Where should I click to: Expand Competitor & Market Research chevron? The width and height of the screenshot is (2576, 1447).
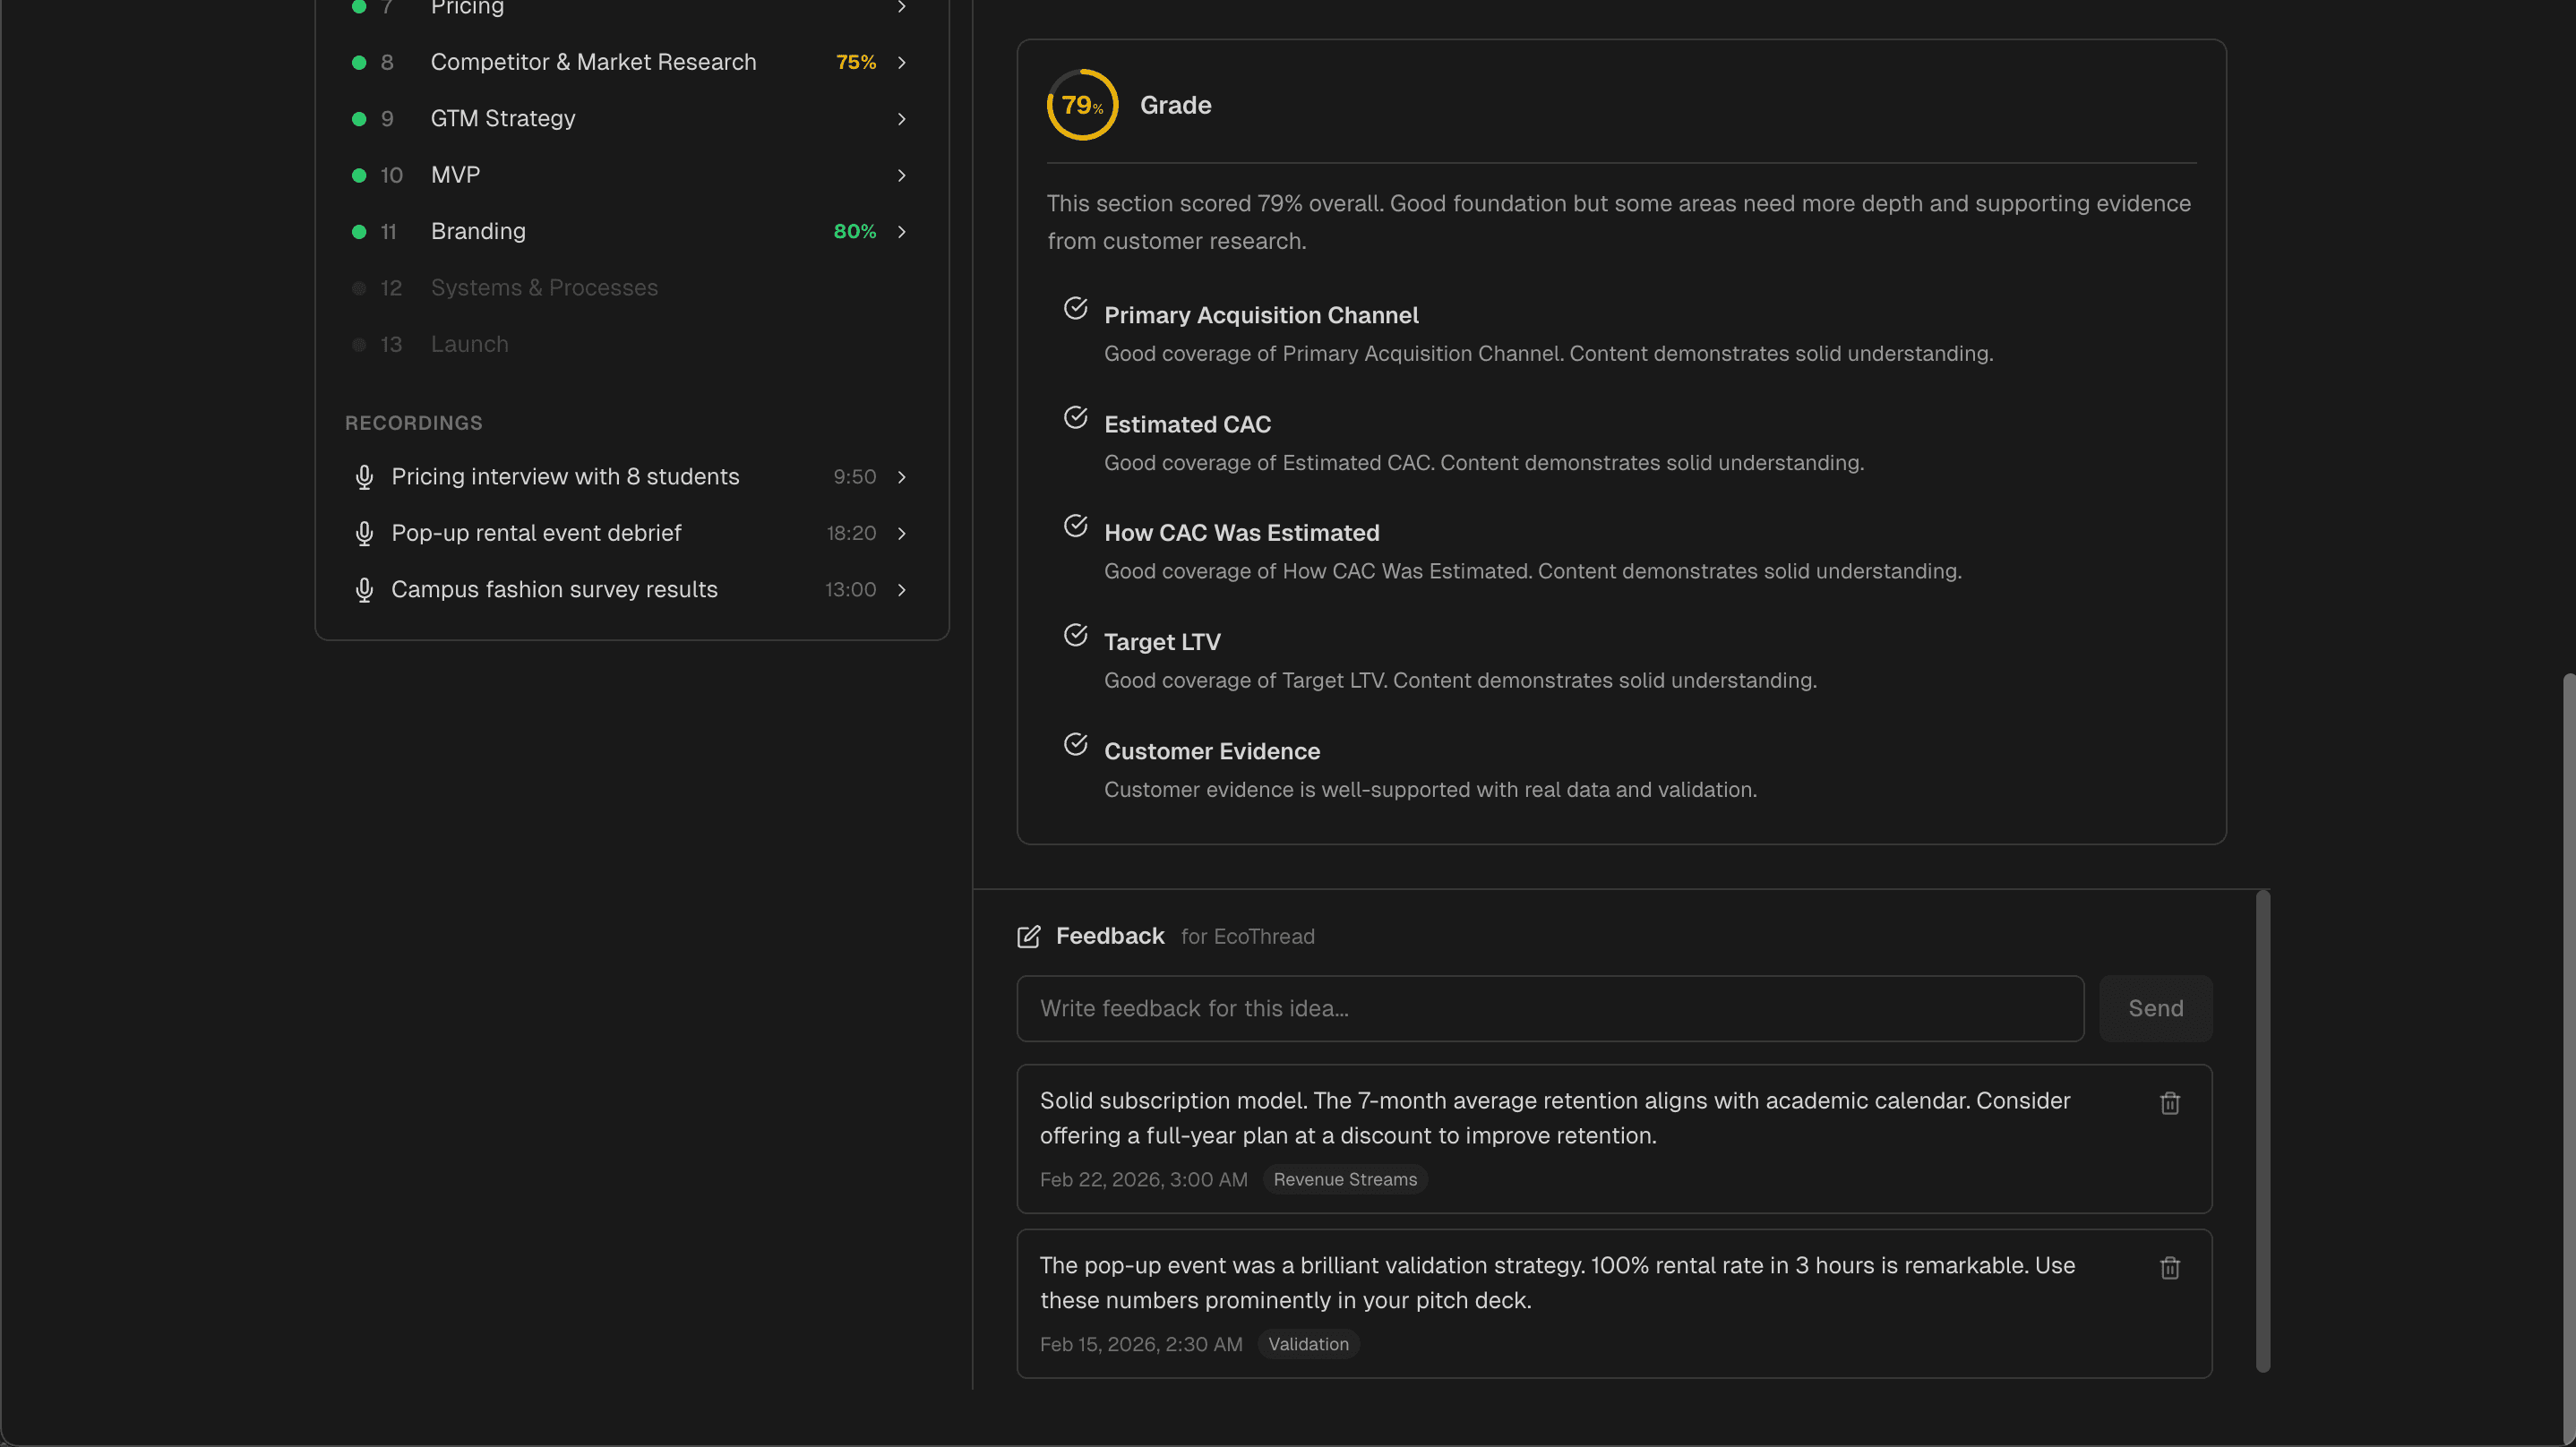coord(901,62)
